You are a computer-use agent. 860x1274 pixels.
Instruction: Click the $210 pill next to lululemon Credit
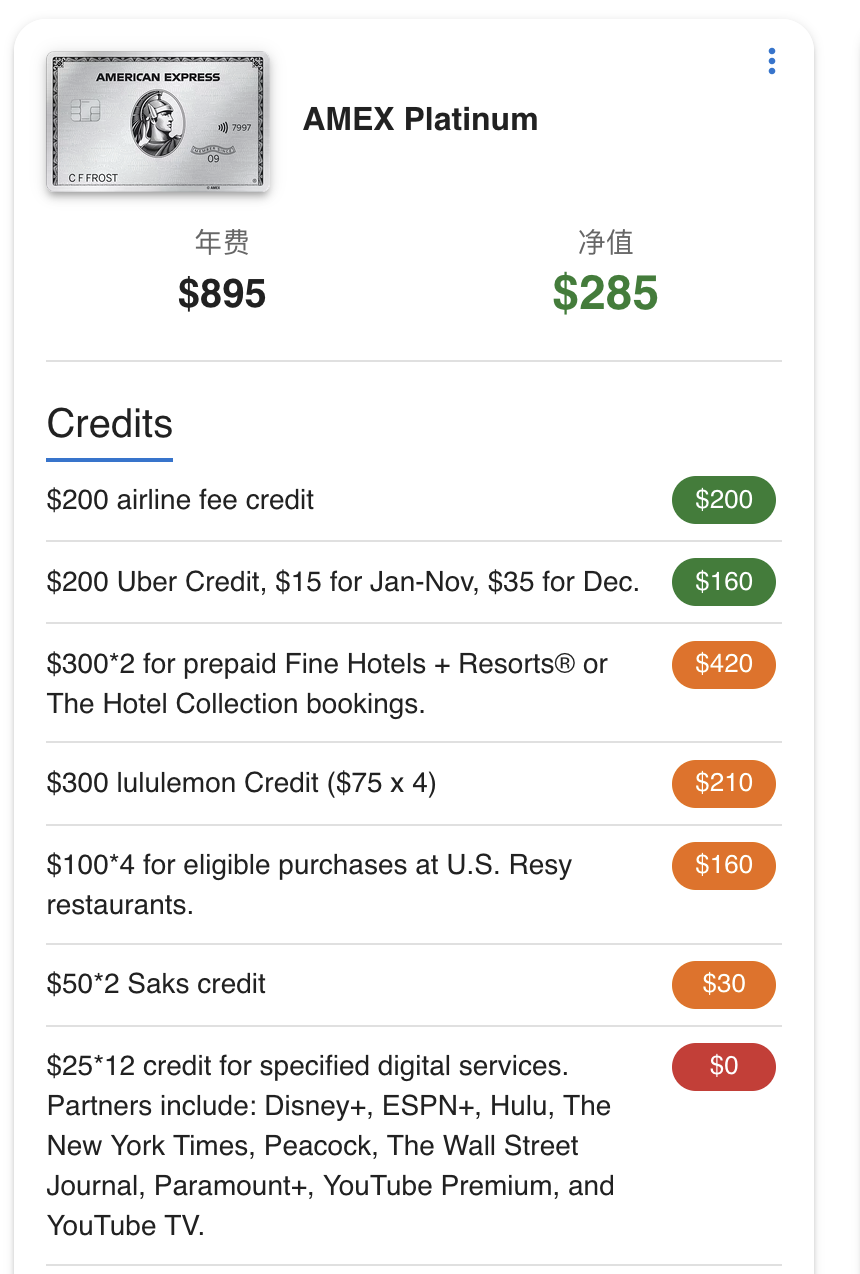pyautogui.click(x=723, y=784)
